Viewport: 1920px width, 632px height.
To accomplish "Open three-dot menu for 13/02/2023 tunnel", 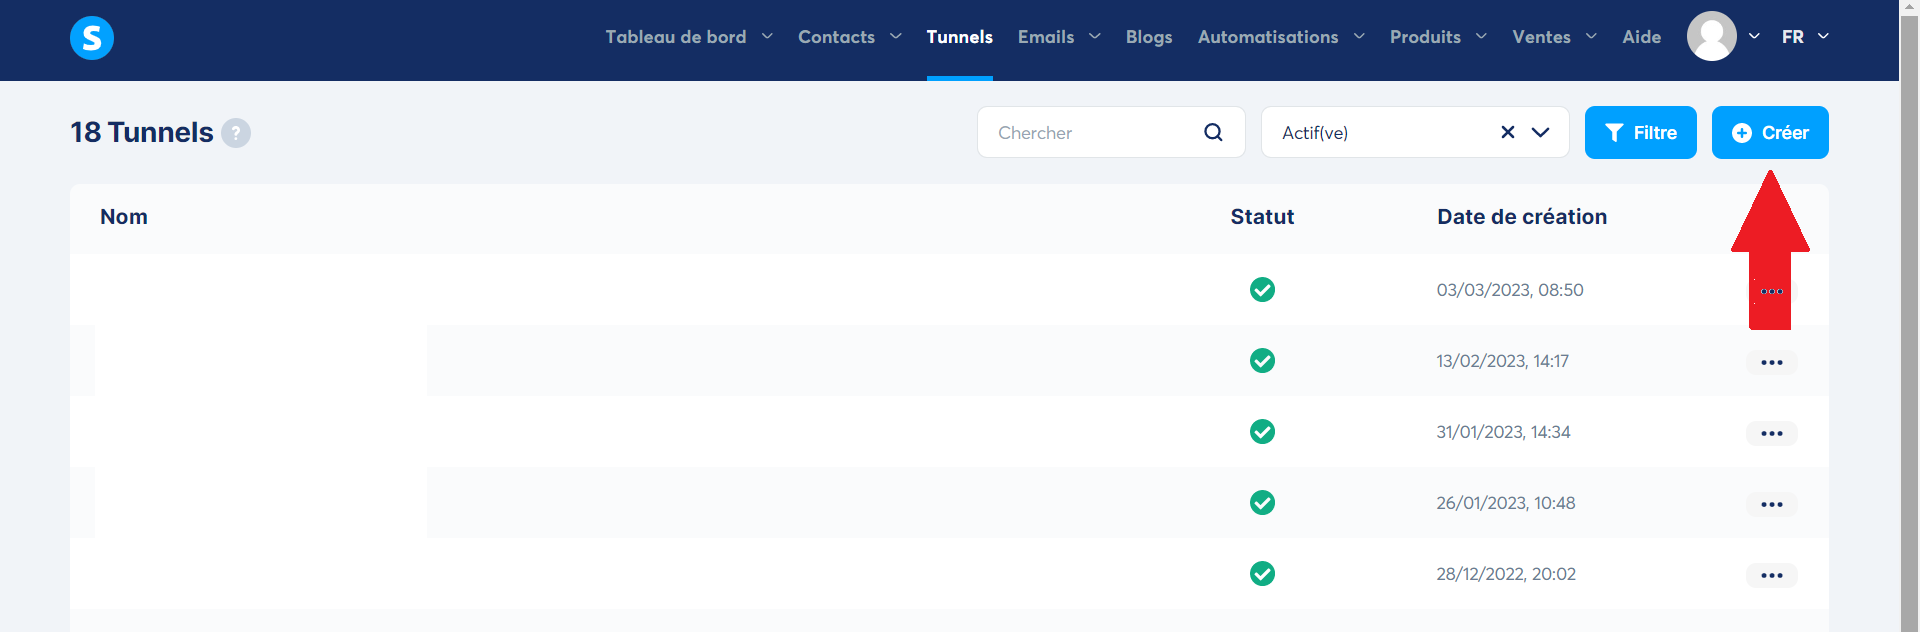I will (1772, 362).
